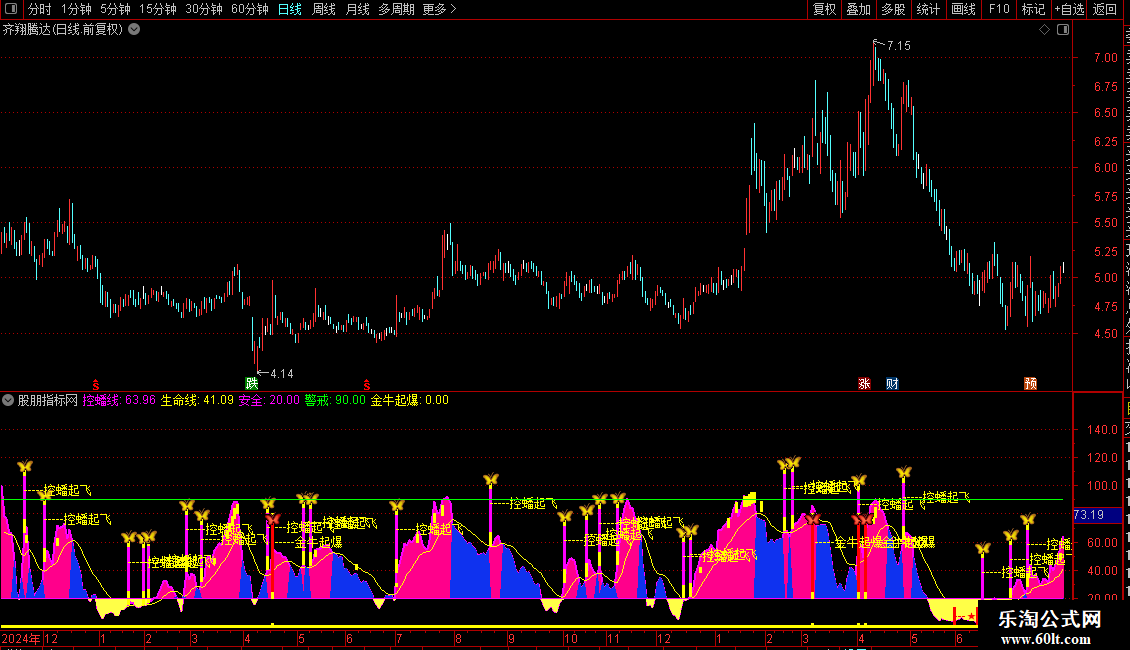
Task: Toggle the side panel icon left of 分时
Action: pyautogui.click(x=11, y=9)
